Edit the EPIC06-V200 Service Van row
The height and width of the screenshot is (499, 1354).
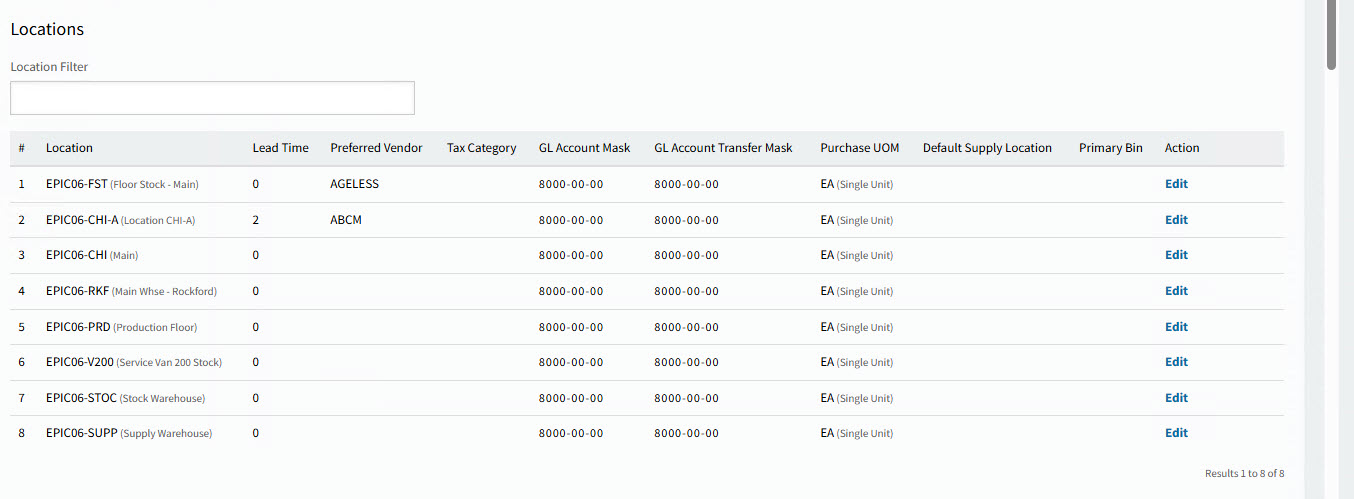coord(1176,362)
